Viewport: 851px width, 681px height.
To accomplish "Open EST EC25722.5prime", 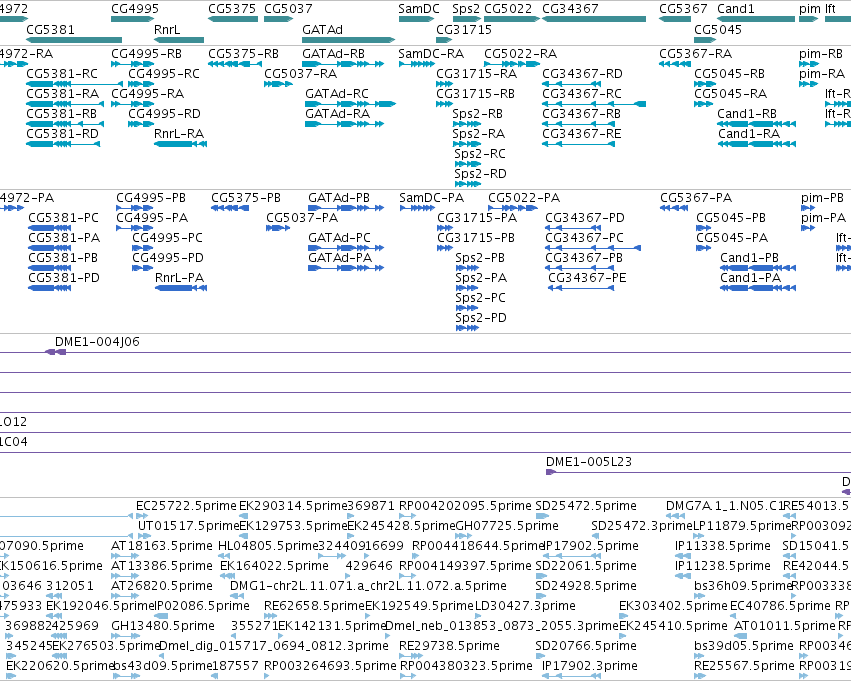I will click(186, 506).
